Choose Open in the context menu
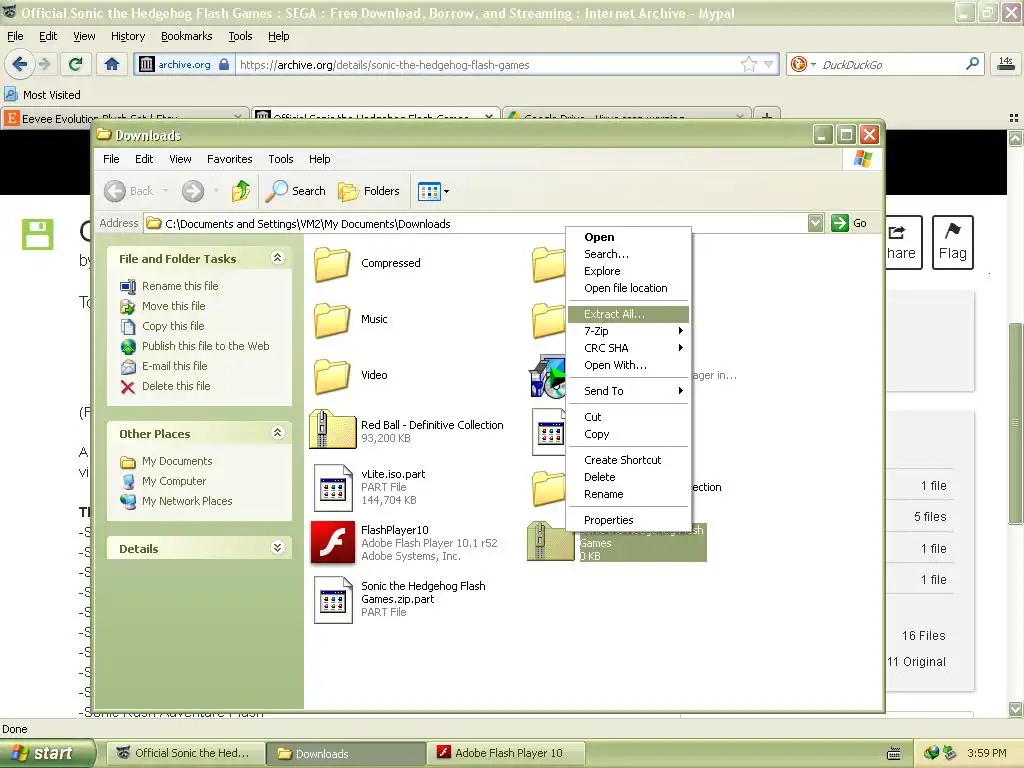 tap(628, 237)
